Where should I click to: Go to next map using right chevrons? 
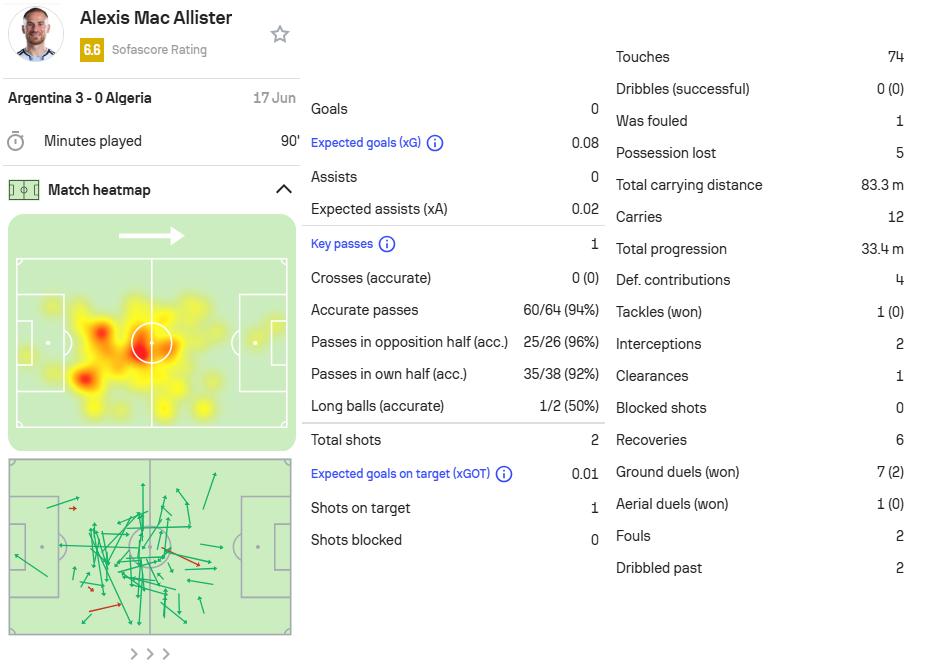[150, 654]
